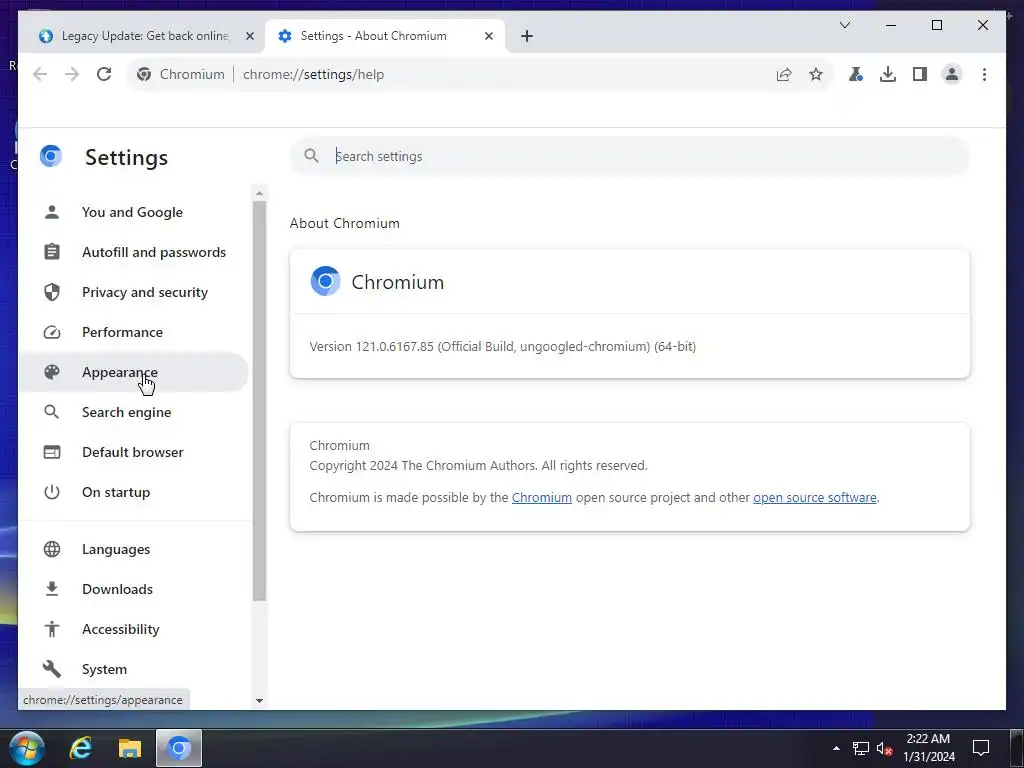Launch Internet Explorer from the taskbar
The height and width of the screenshot is (768, 1024).
[x=81, y=748]
